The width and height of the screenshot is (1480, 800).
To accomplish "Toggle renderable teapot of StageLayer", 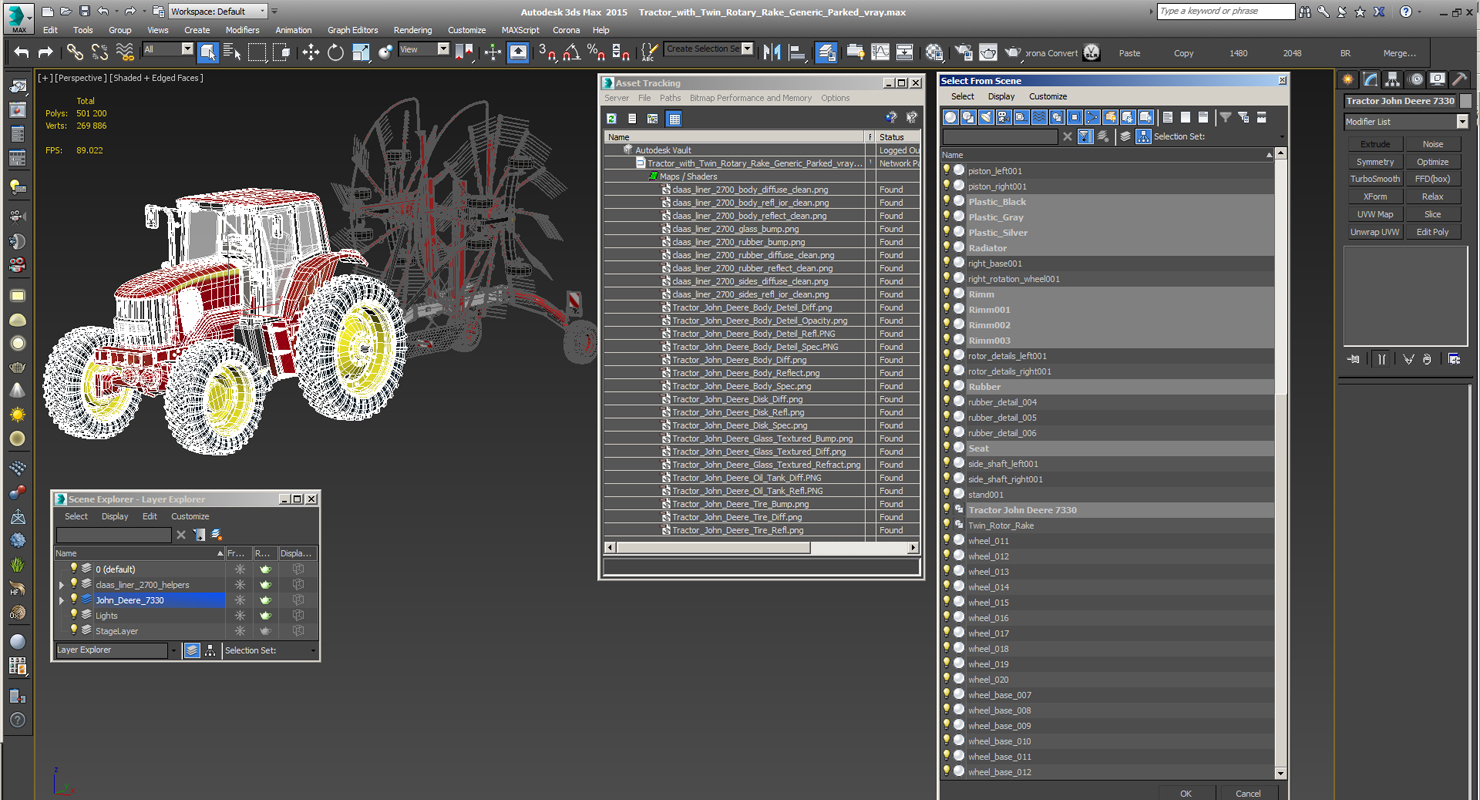I will 265,631.
